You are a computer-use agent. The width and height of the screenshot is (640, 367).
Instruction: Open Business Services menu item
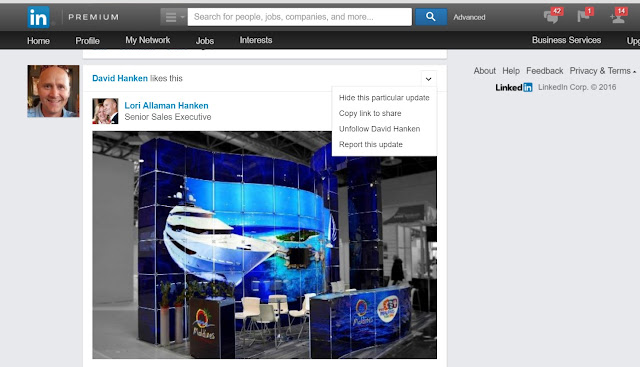[x=566, y=40]
